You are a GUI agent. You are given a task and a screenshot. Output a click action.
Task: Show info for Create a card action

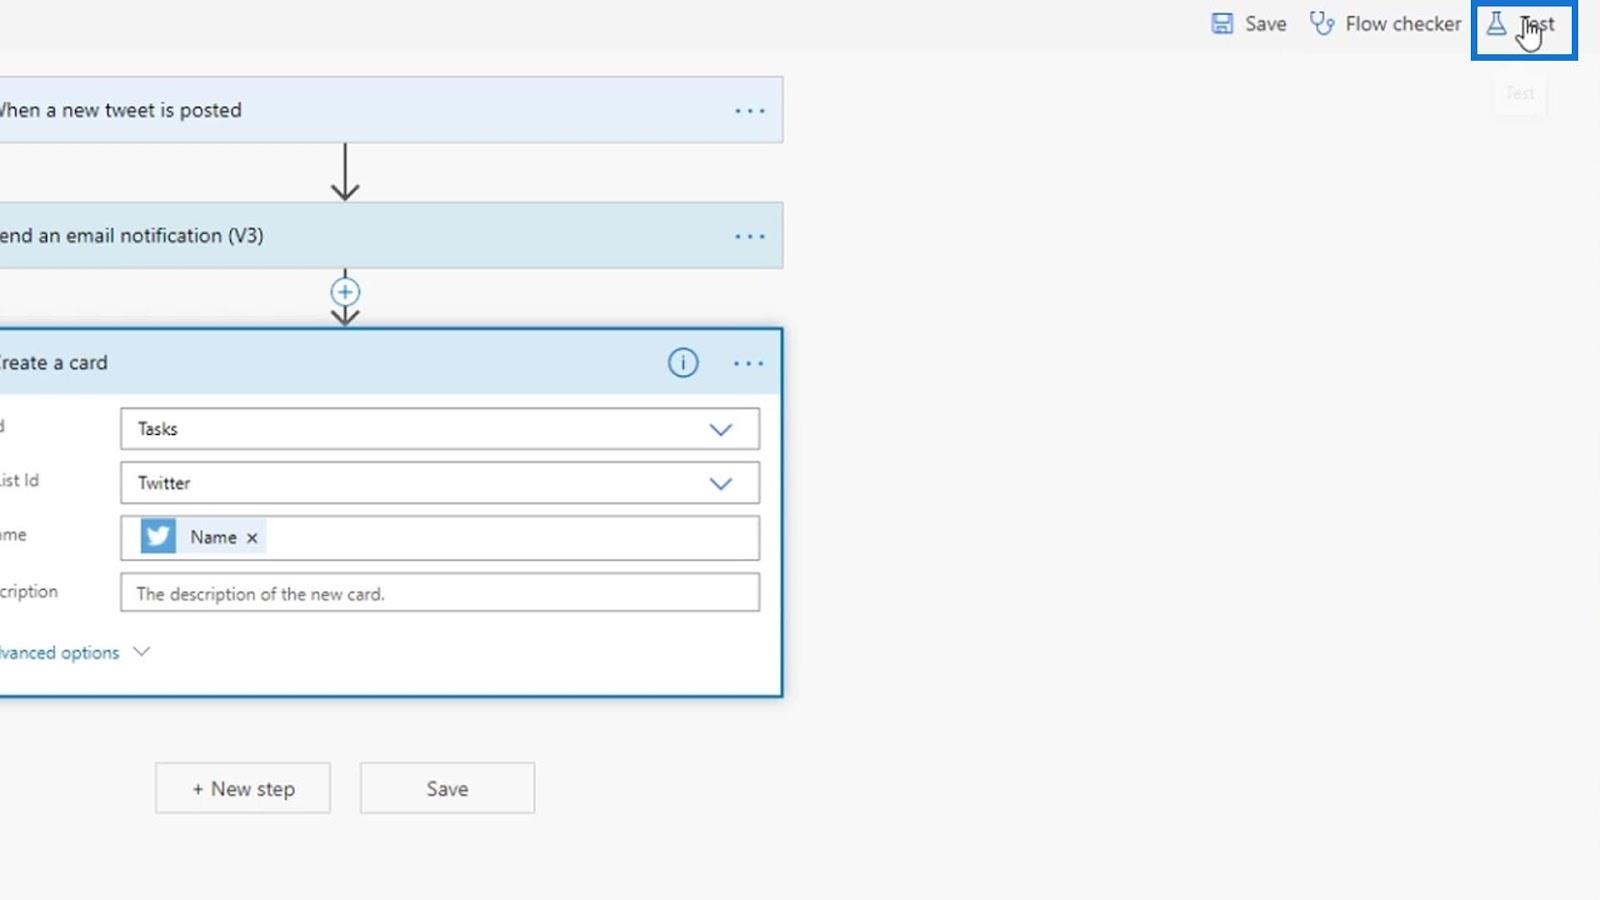coord(683,363)
